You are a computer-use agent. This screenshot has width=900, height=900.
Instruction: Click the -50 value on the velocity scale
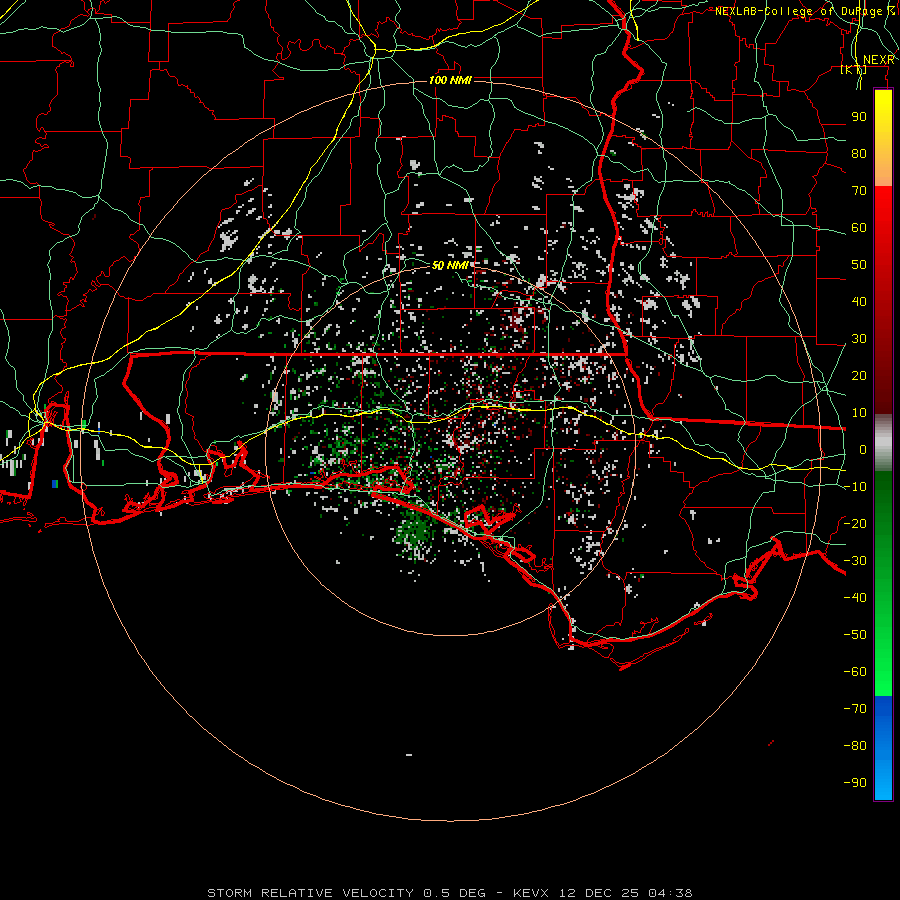coord(855,635)
